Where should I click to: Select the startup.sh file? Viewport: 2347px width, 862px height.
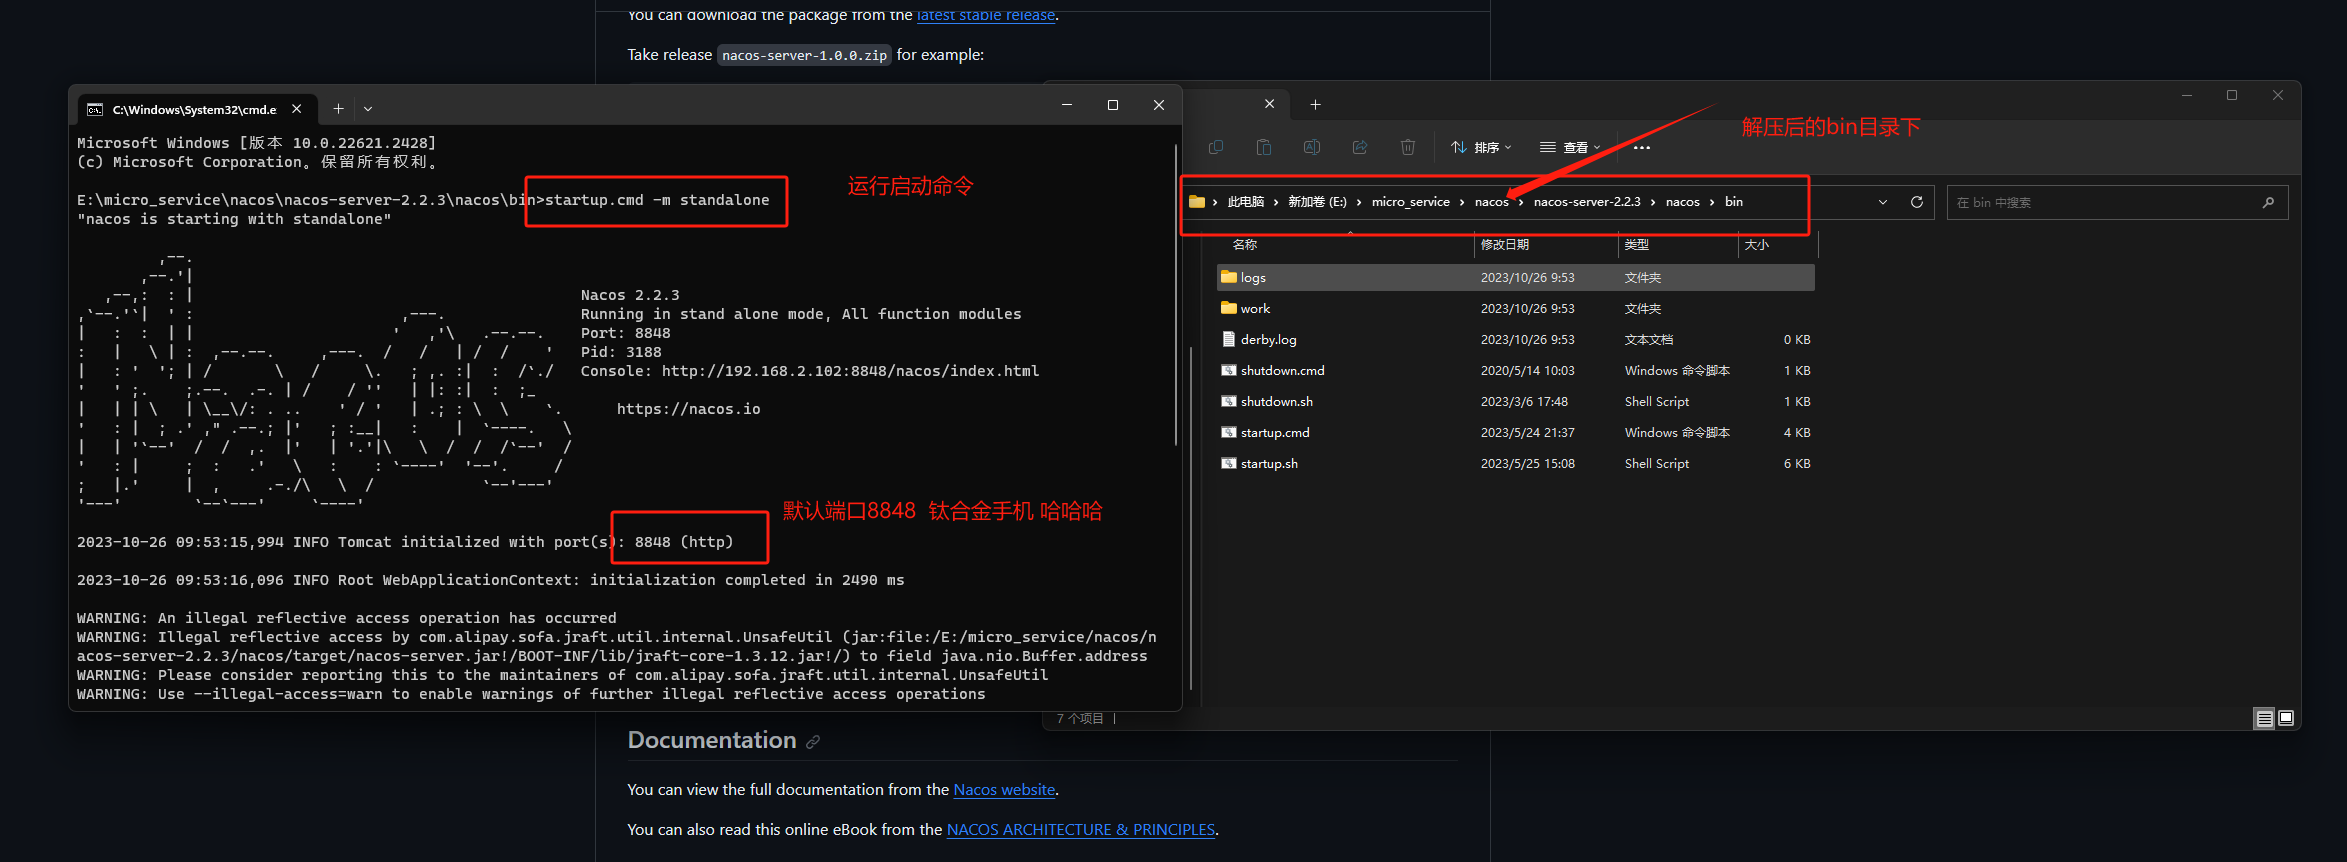point(1516,464)
